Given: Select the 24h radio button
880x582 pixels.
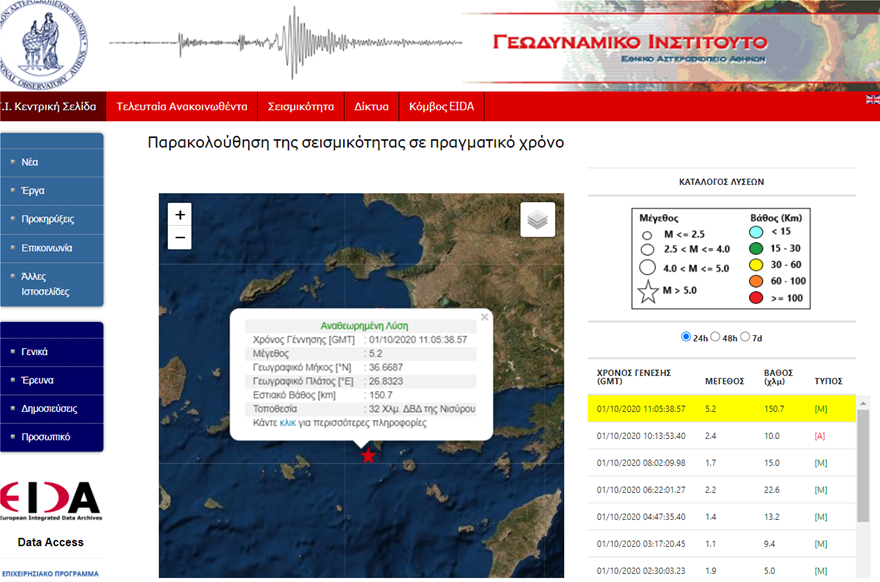Looking at the screenshot, I should [x=684, y=338].
